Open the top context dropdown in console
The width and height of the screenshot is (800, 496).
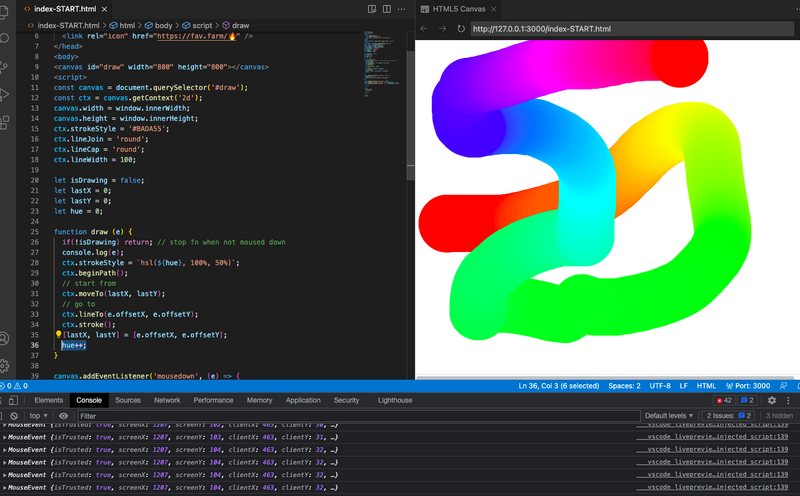(x=38, y=415)
